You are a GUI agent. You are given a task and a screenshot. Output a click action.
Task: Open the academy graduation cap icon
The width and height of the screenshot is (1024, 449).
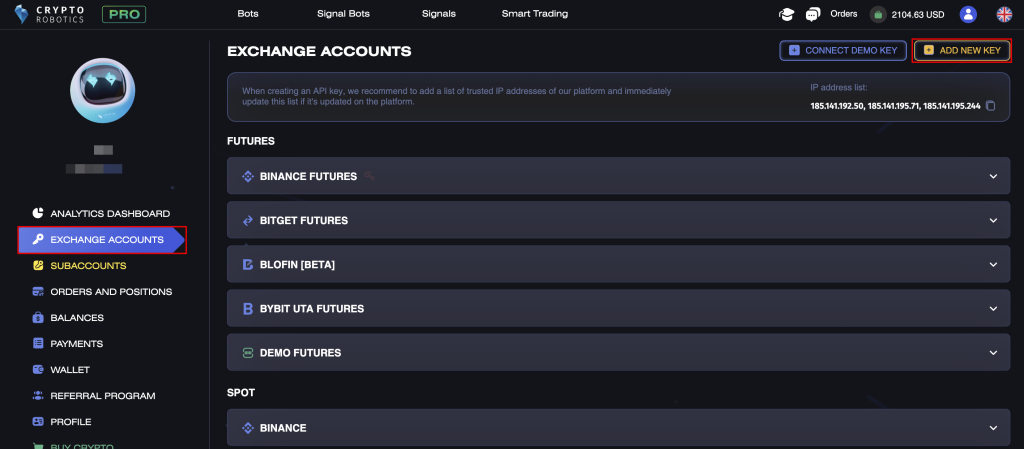[786, 14]
